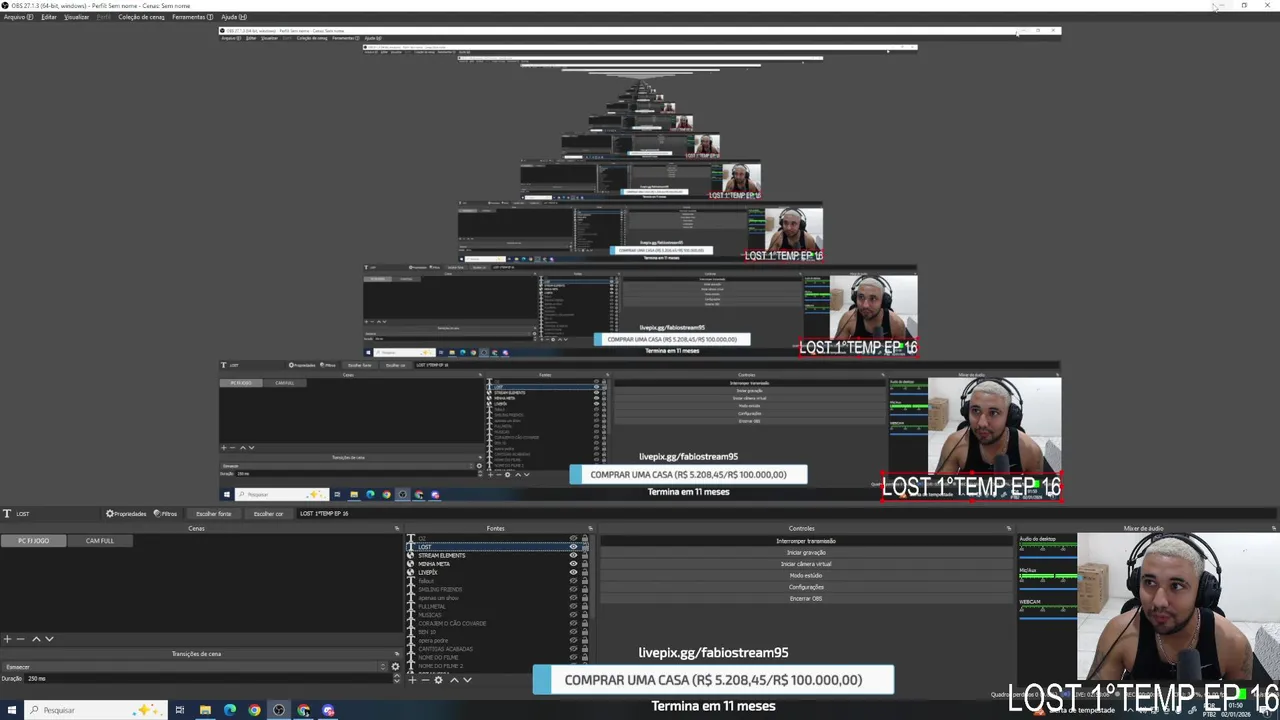
Task: Open the Editar menu
Action: tap(49, 17)
